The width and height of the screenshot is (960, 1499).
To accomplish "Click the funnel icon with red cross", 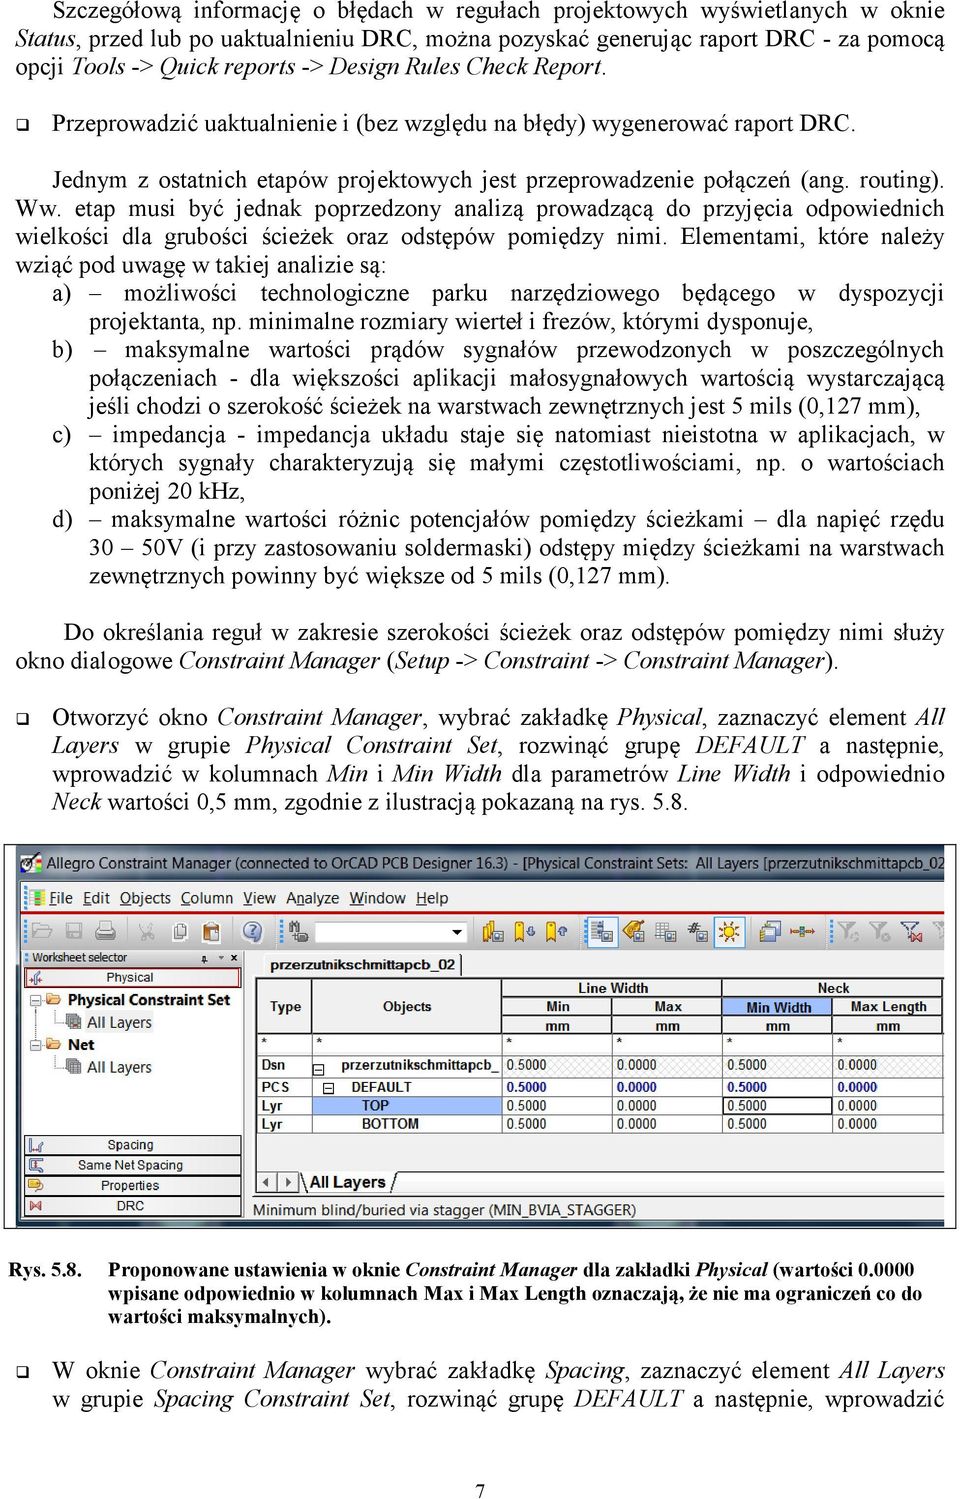I will [x=911, y=931].
